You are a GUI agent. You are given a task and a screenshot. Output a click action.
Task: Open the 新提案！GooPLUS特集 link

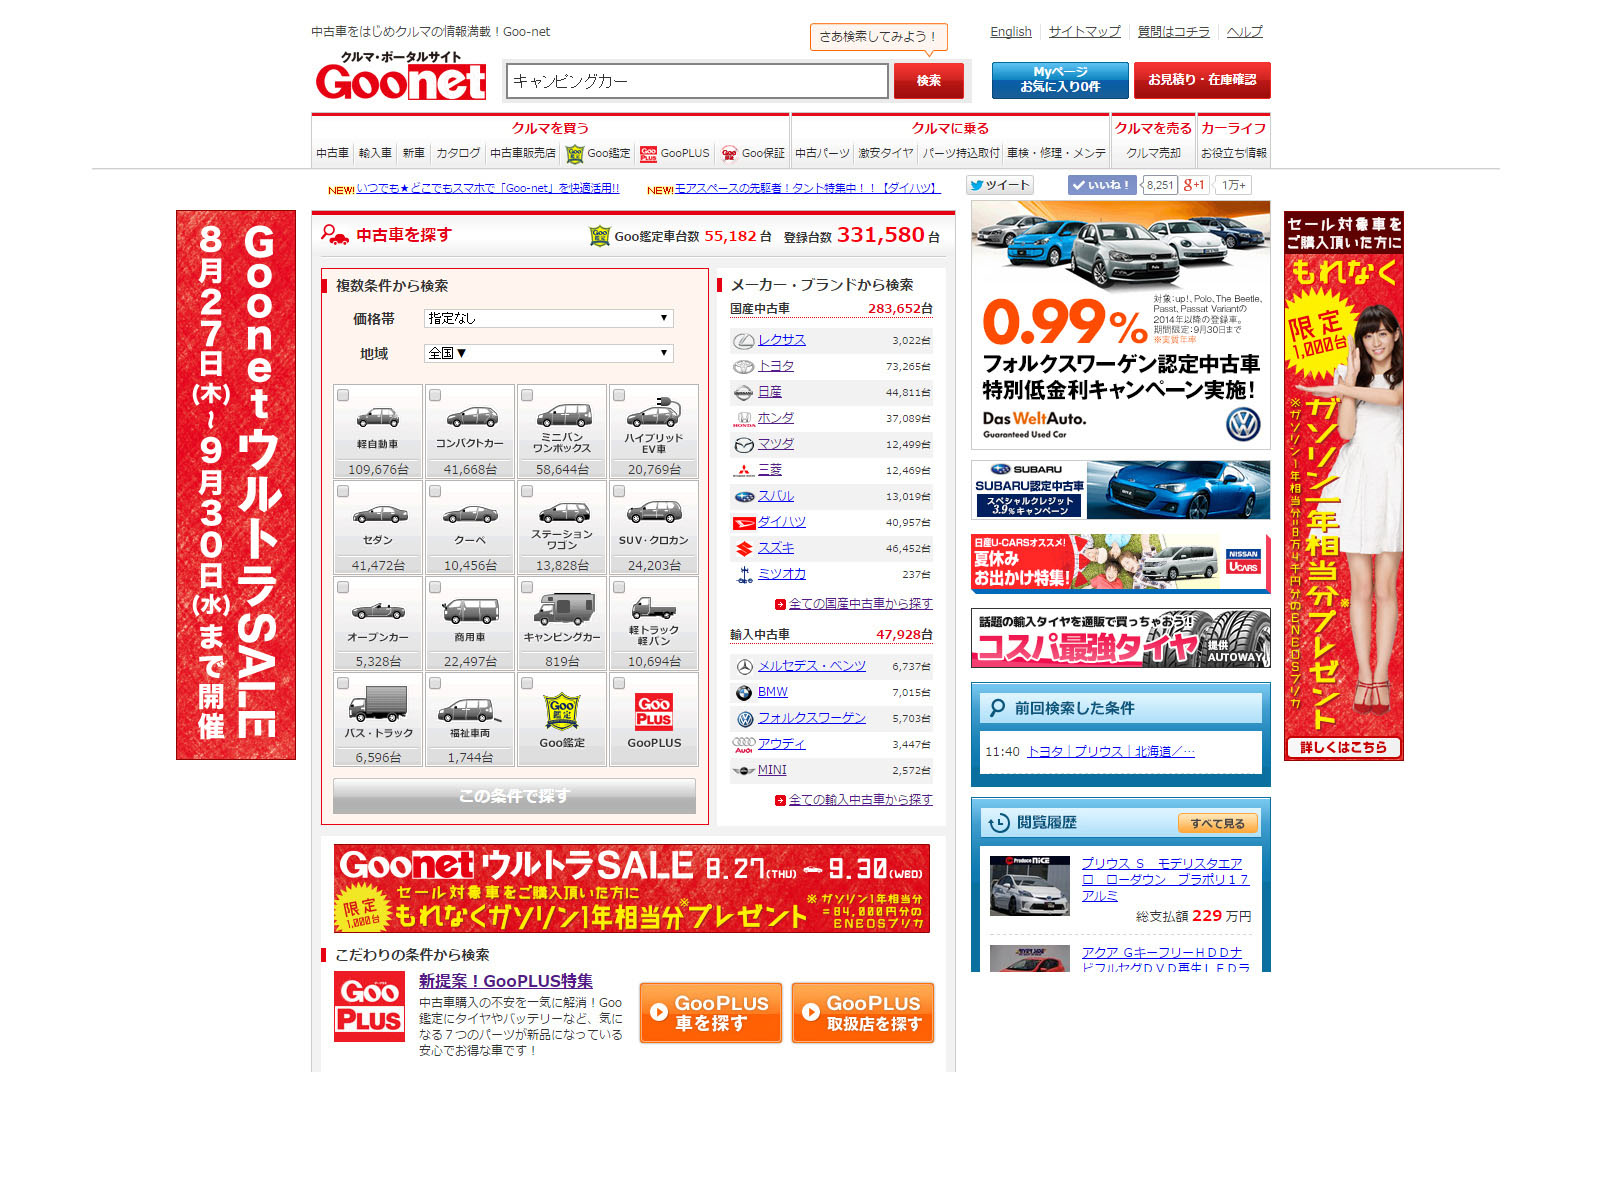tap(506, 981)
